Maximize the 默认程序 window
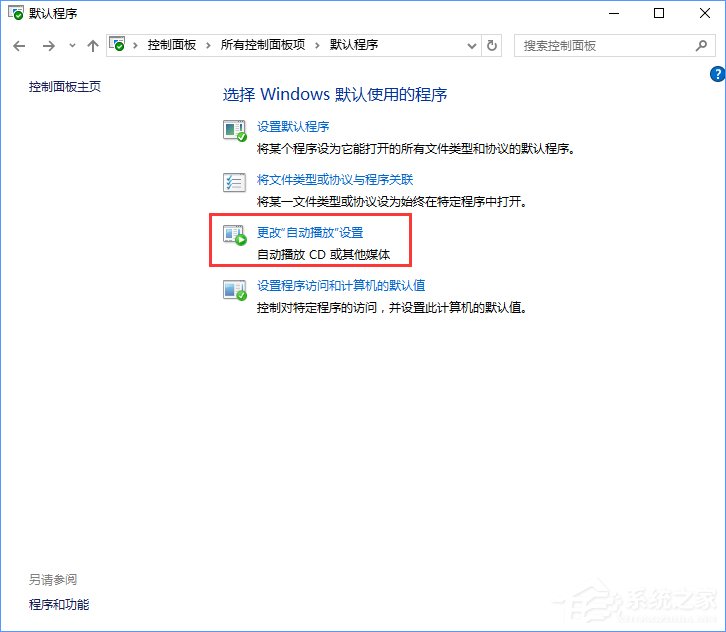 [659, 13]
